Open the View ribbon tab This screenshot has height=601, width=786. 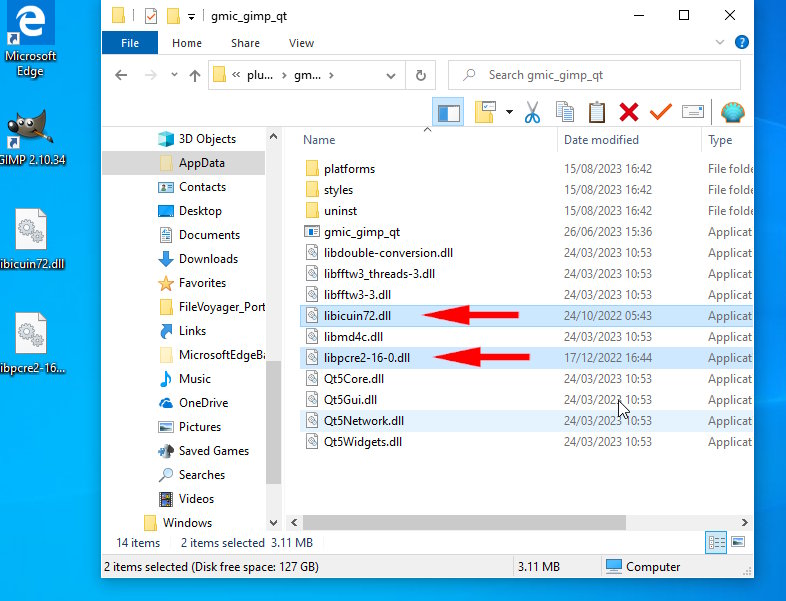coord(301,43)
